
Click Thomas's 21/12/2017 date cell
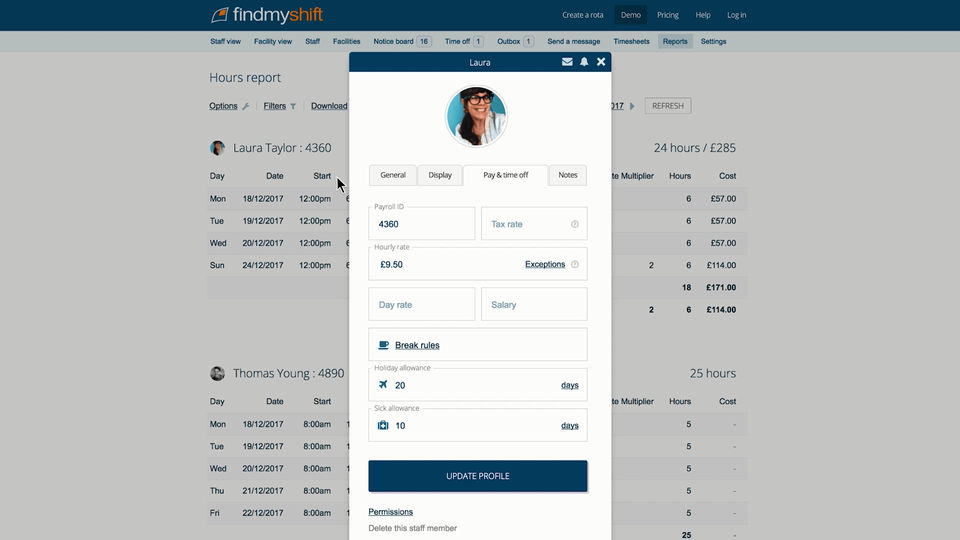pos(263,490)
